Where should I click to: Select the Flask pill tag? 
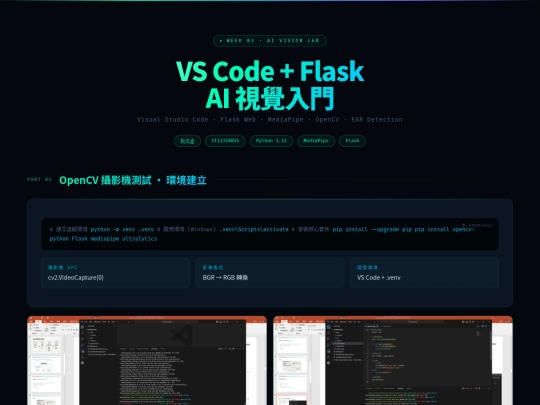click(352, 141)
